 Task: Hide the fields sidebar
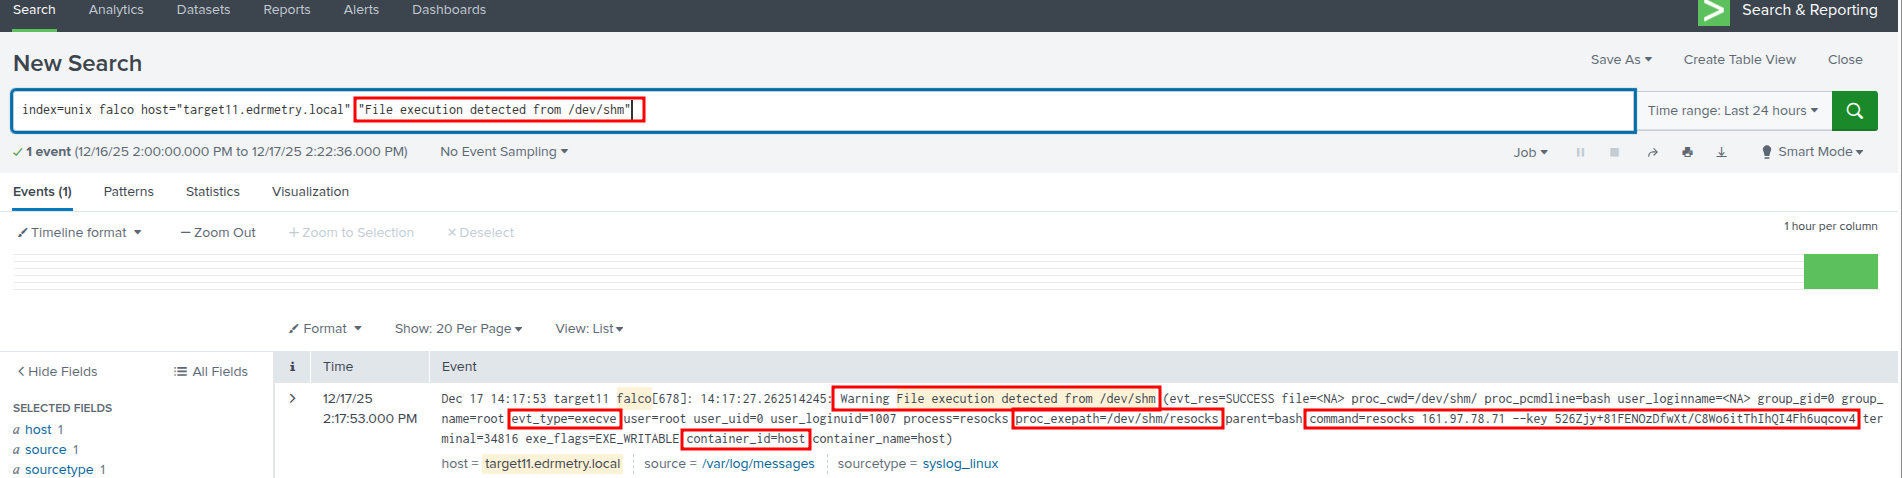[x=57, y=372]
